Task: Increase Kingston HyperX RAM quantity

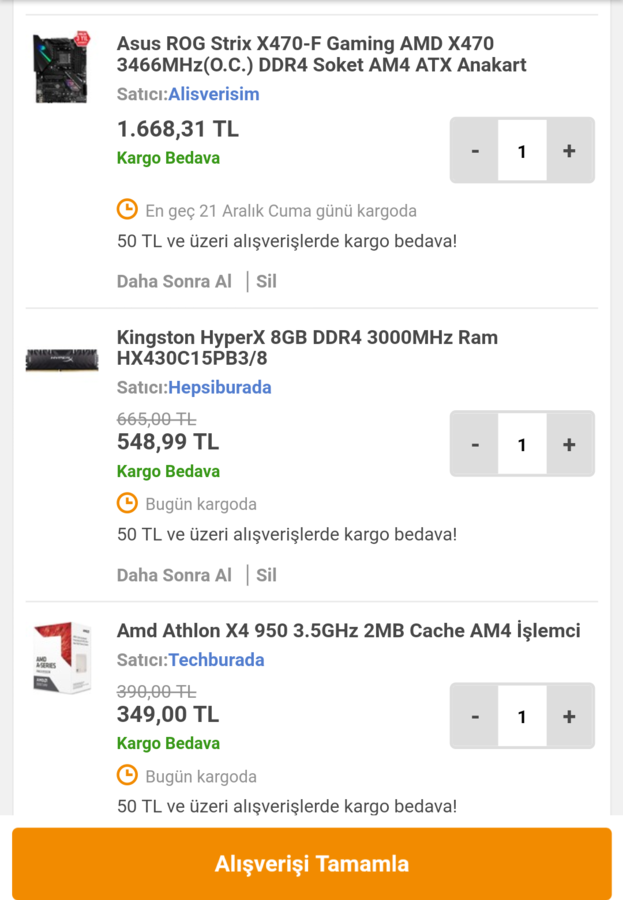Action: click(569, 445)
